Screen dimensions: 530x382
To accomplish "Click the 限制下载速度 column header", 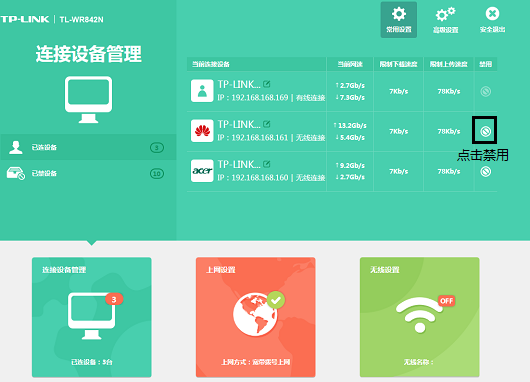I will 399,64.
